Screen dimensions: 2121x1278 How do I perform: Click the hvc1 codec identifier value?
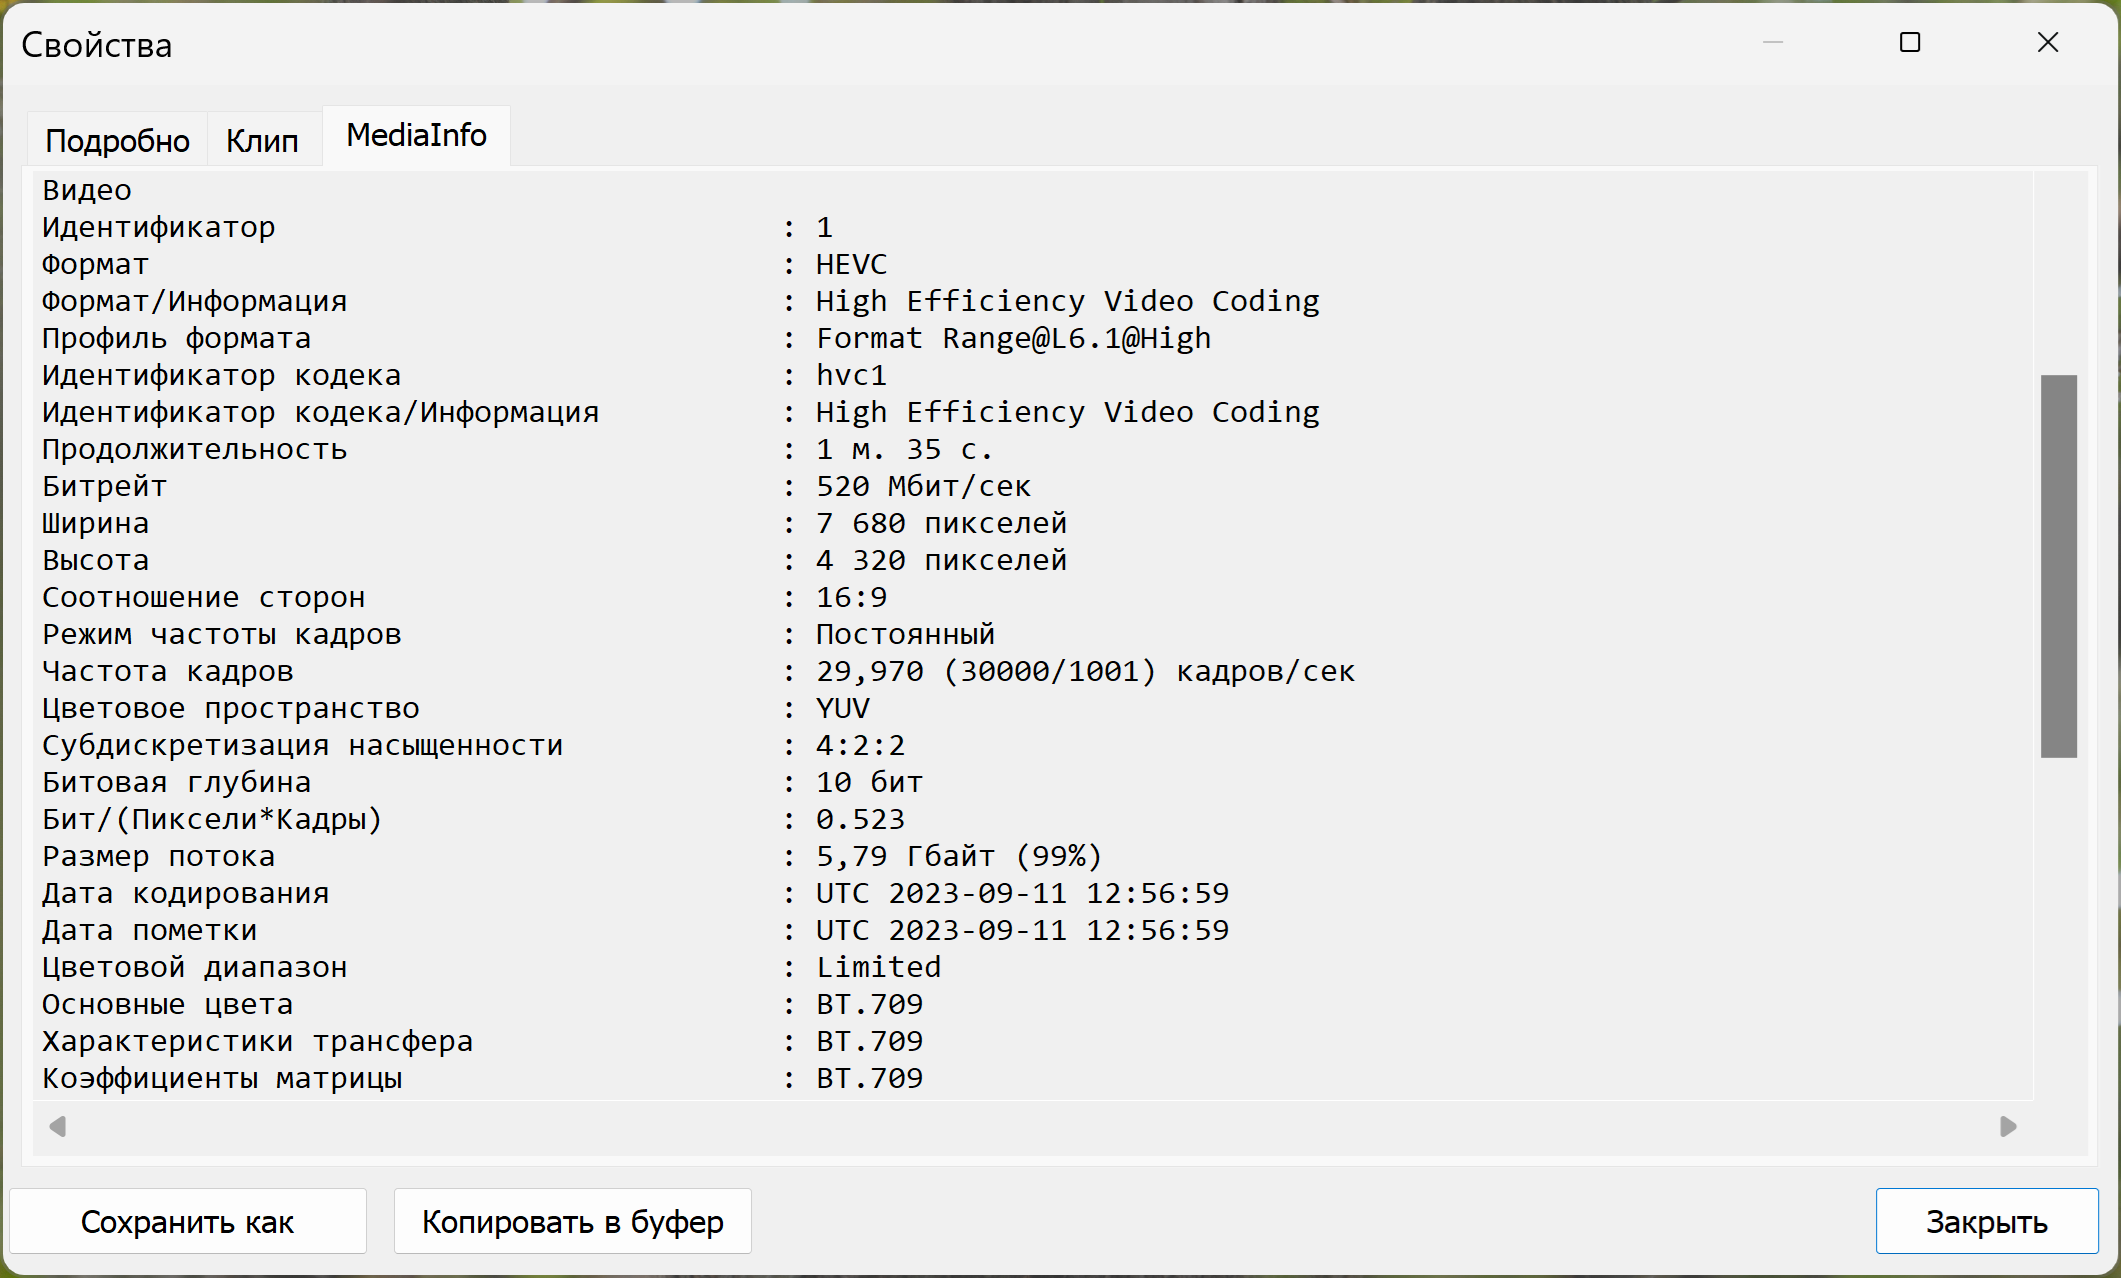click(x=851, y=375)
